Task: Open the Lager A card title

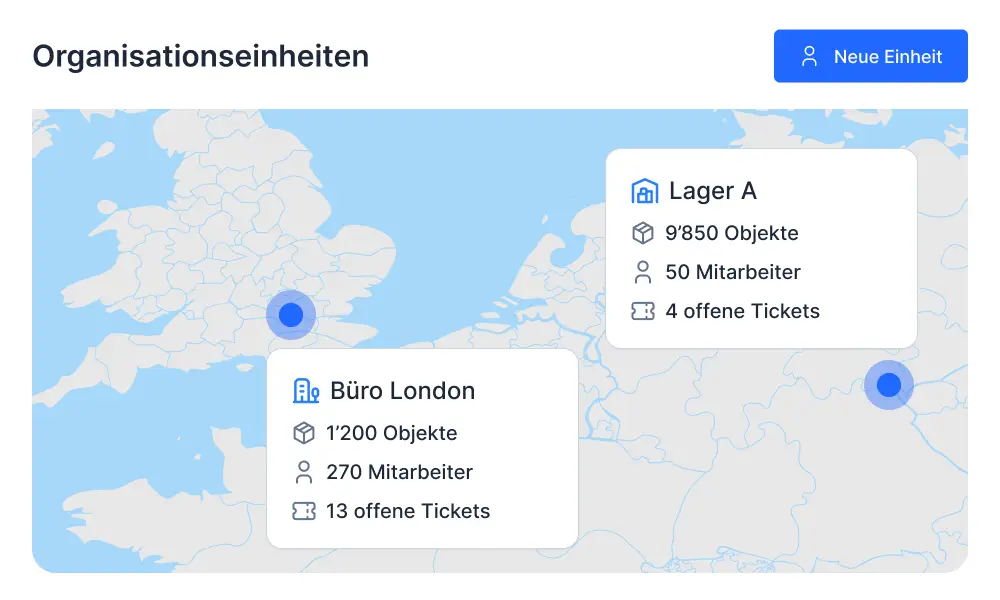Action: (713, 191)
